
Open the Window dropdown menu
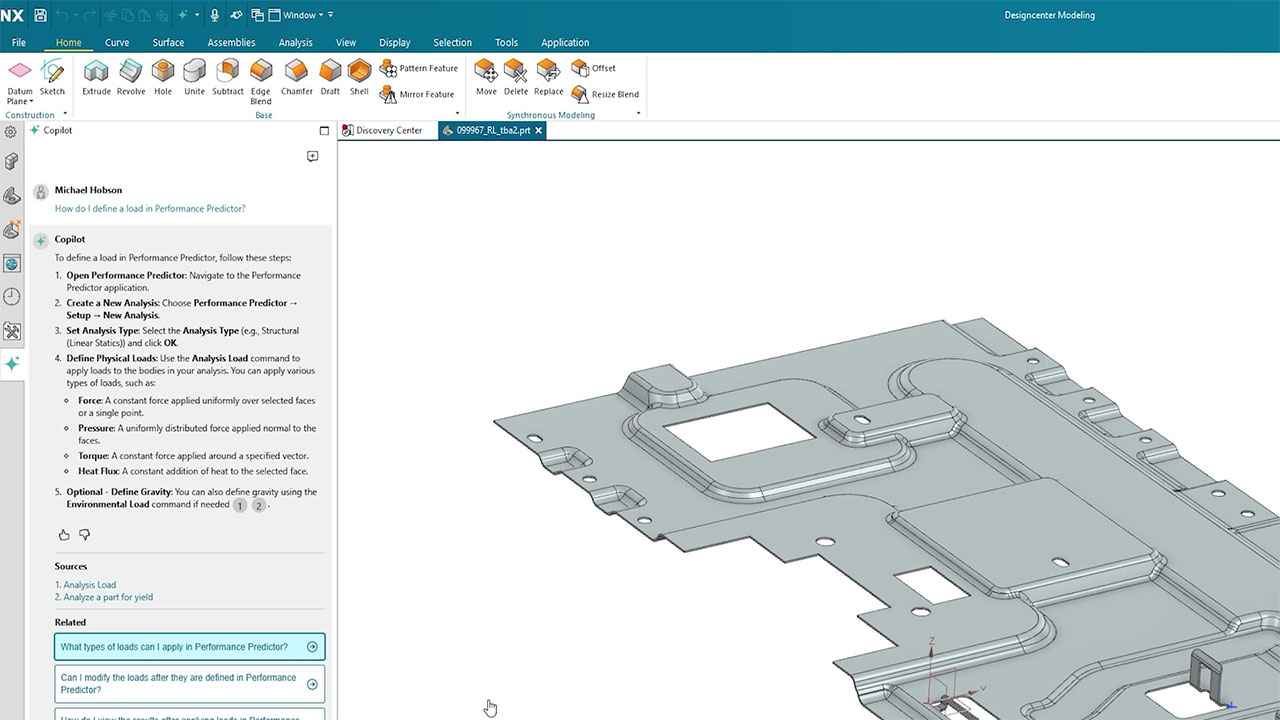coord(299,15)
